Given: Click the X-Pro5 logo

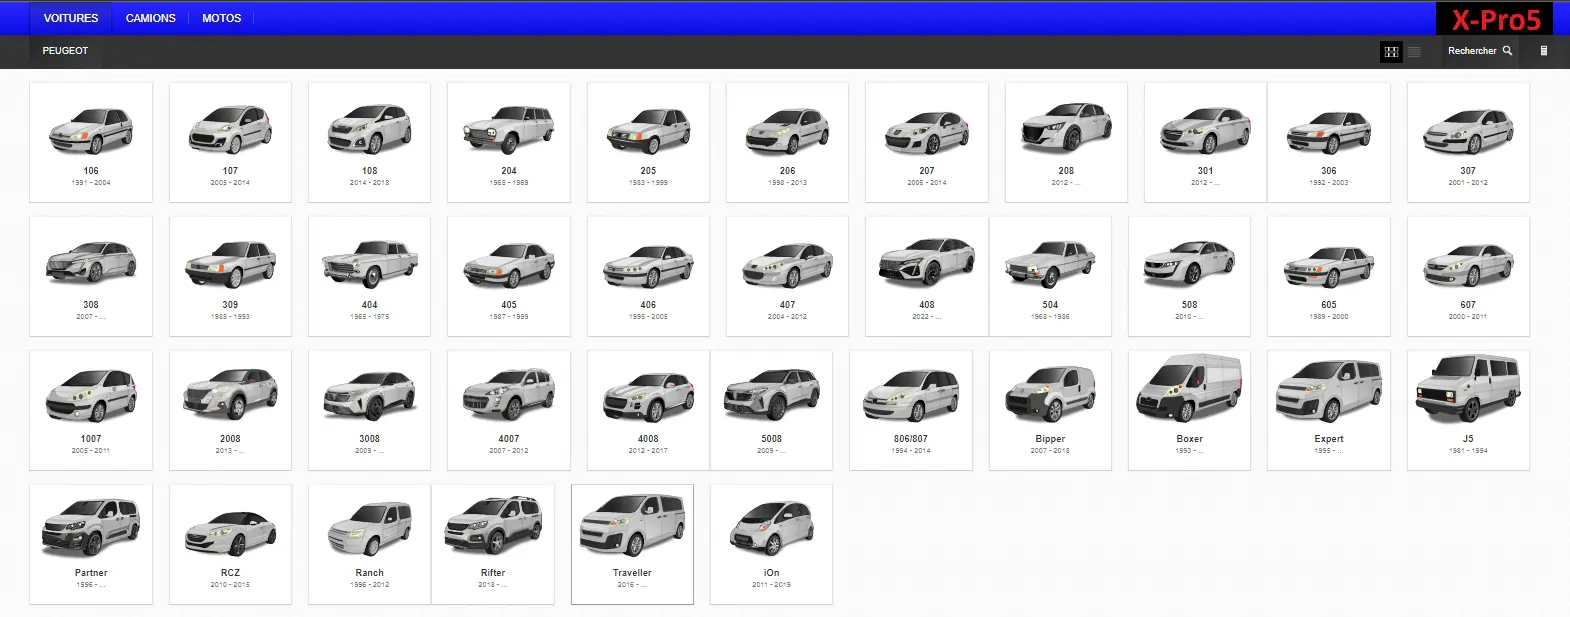Looking at the screenshot, I should click(1495, 19).
